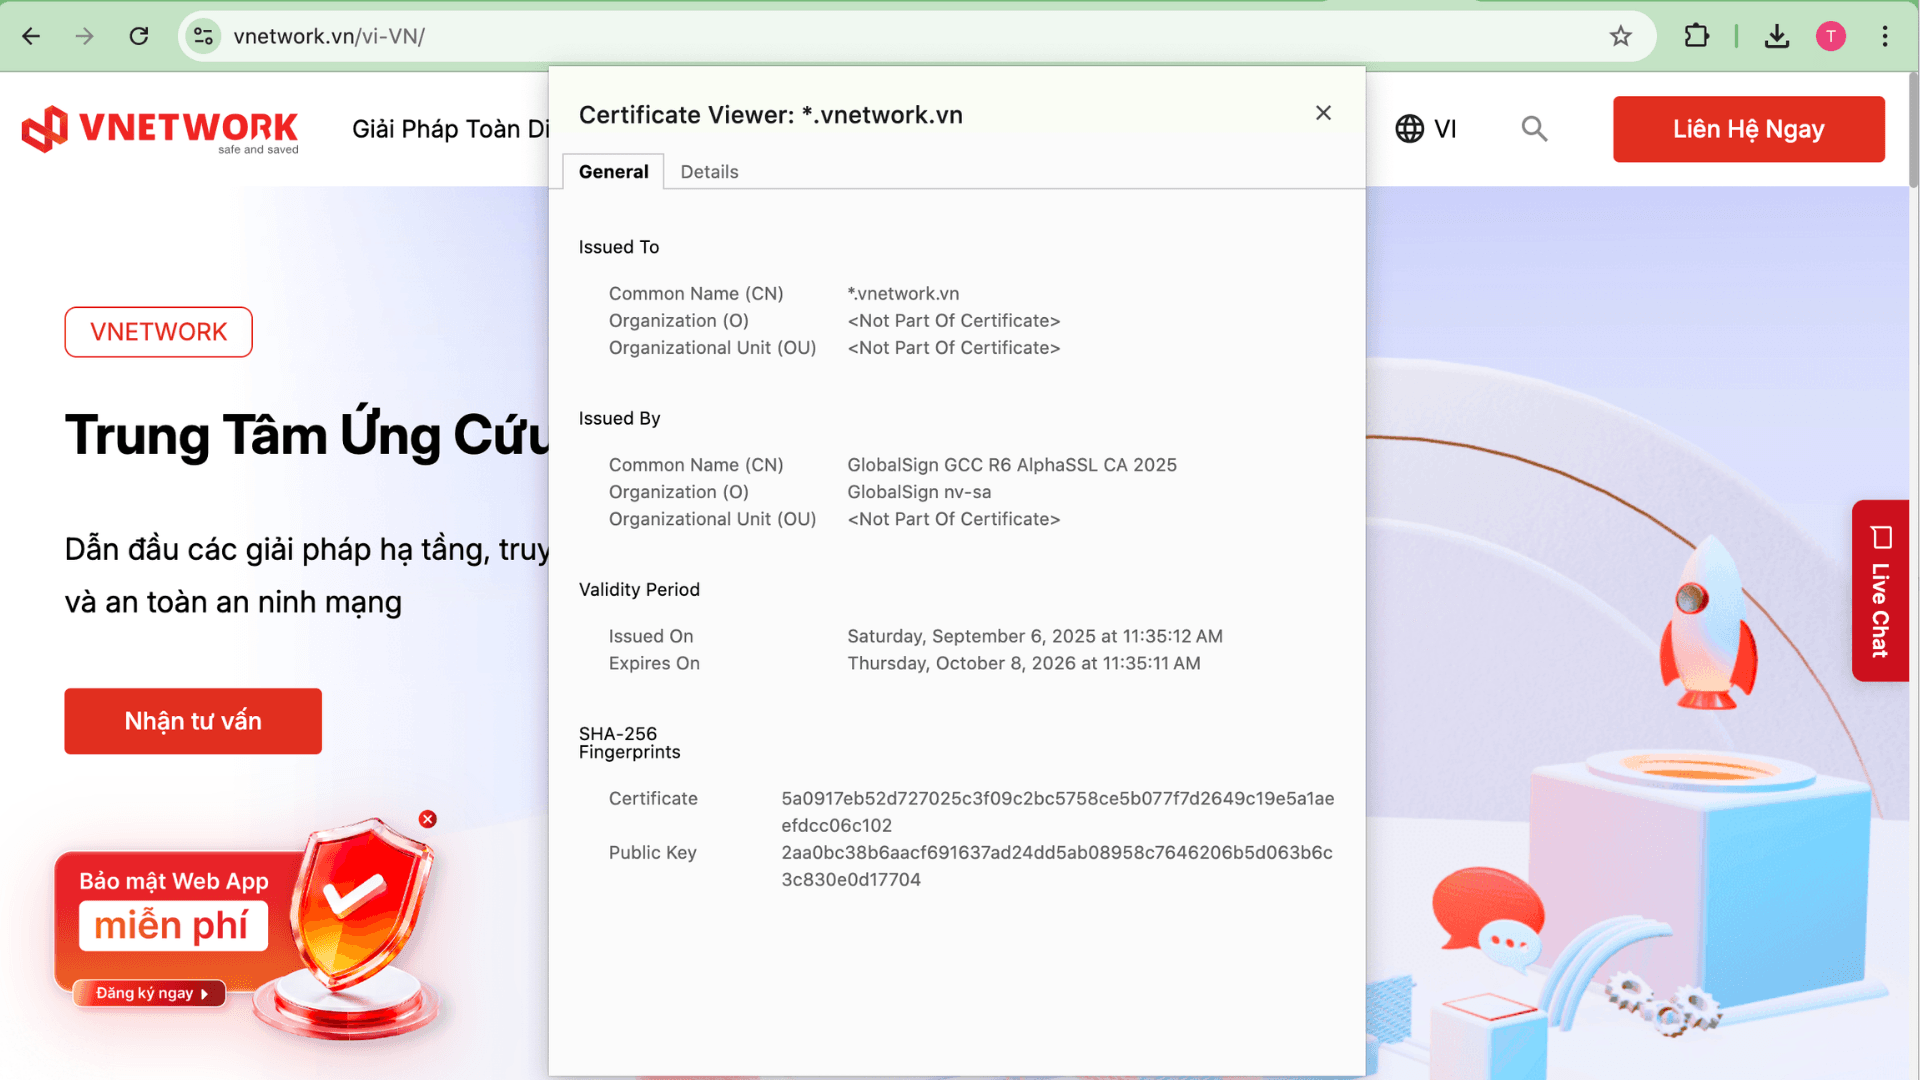Click the SHA-256 Fingerprints heading
This screenshot has height=1080, width=1920.
629,743
